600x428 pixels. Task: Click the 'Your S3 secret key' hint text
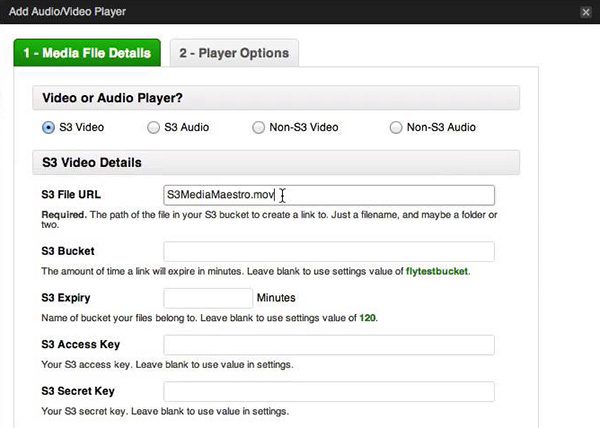165,412
